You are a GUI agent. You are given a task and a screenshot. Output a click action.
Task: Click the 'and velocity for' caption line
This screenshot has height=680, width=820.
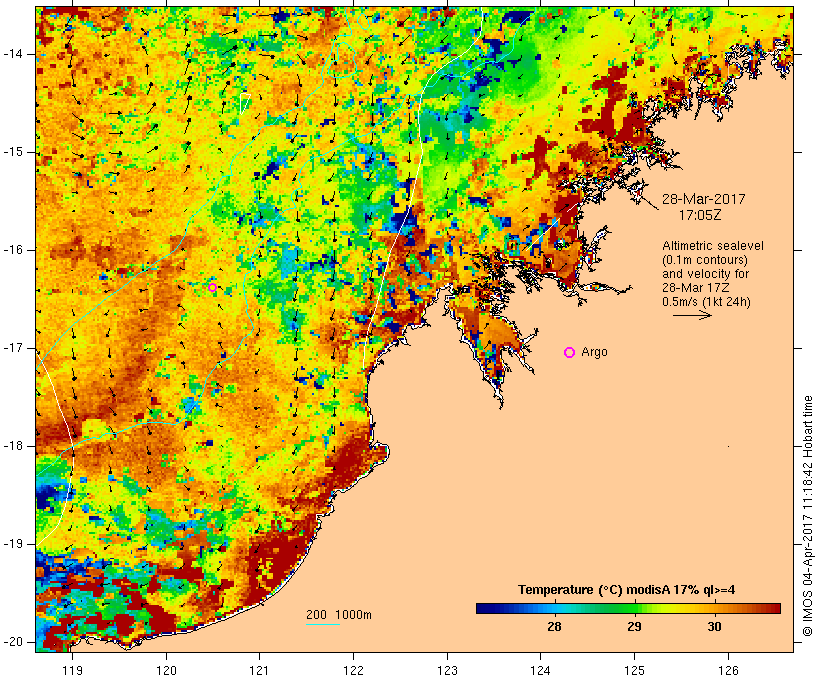click(705, 274)
